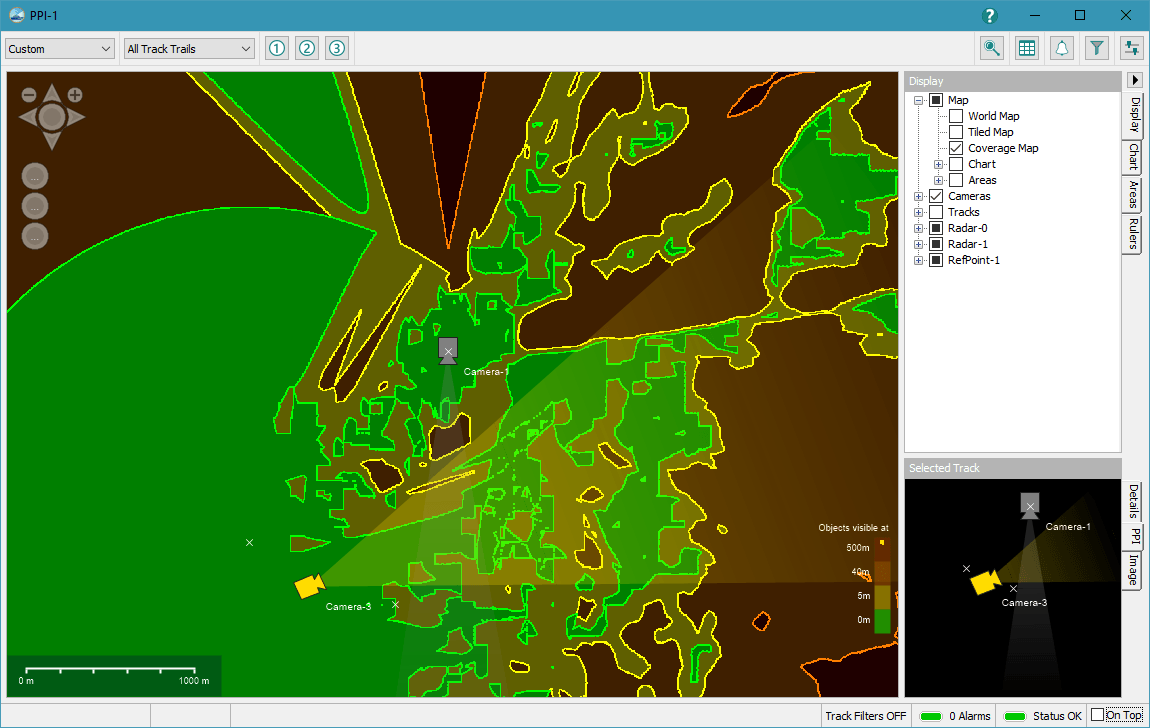Click Track Filters OFF in the status bar
The width and height of the screenshot is (1150, 728).
pyautogui.click(x=865, y=715)
